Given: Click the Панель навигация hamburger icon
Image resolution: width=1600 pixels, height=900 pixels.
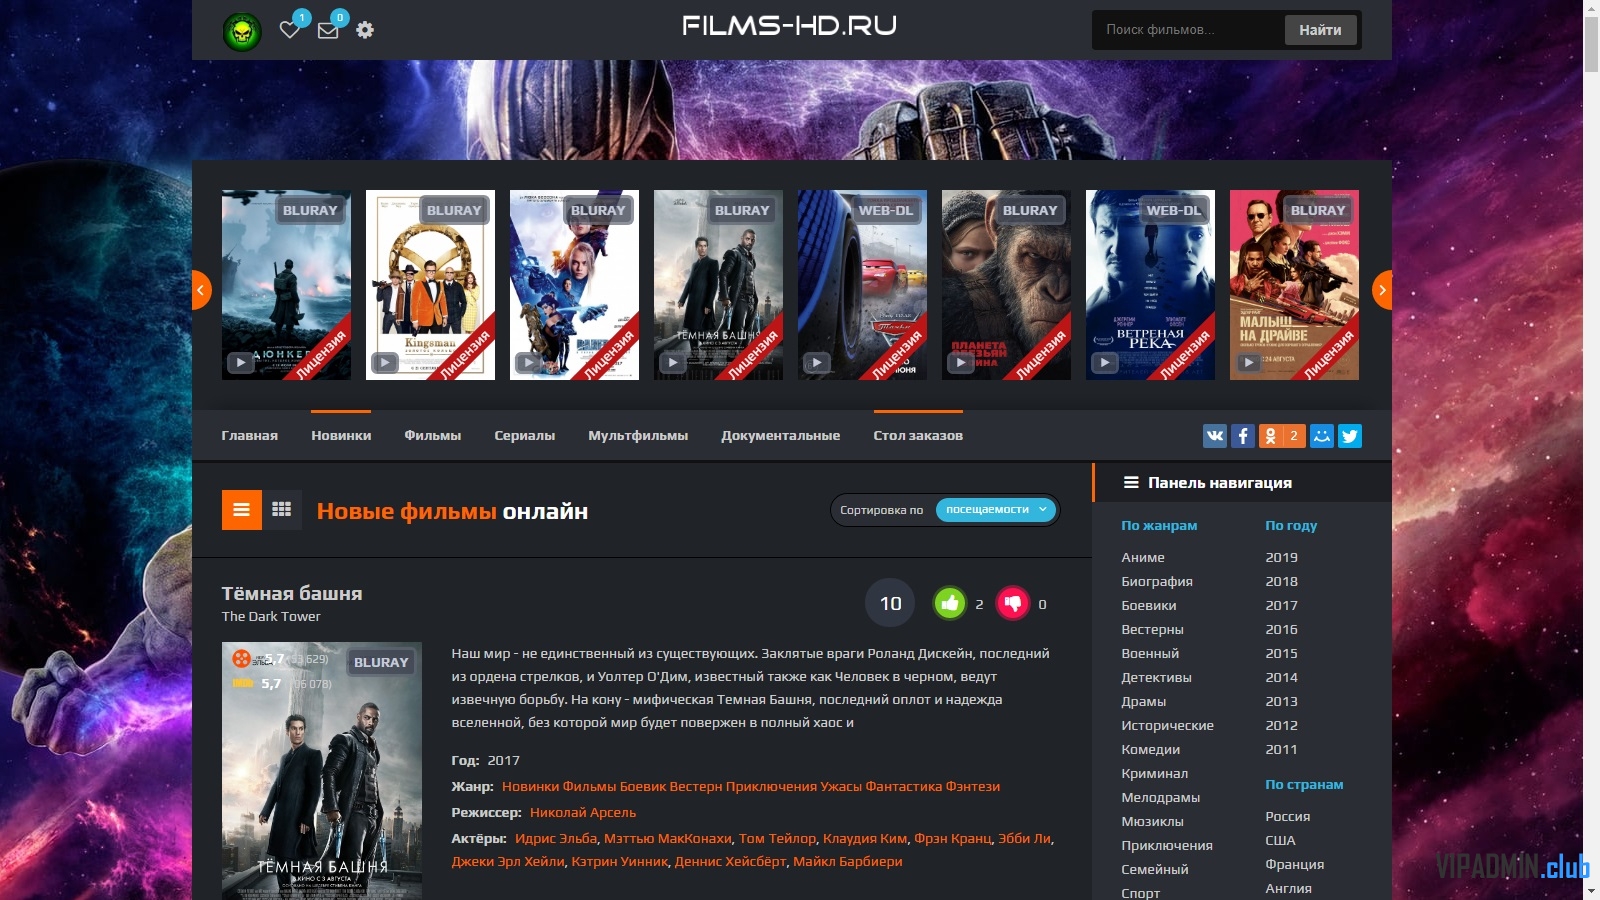Looking at the screenshot, I should tap(1131, 482).
